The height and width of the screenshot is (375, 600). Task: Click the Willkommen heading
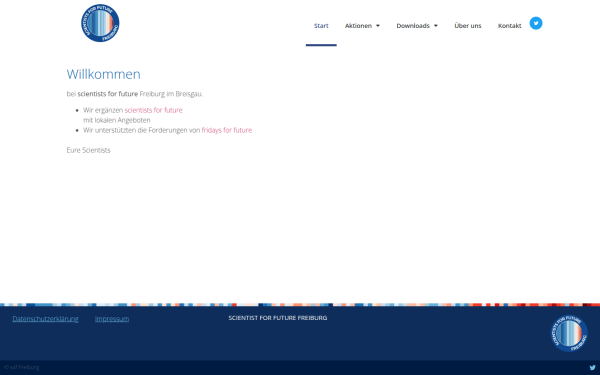click(x=103, y=74)
